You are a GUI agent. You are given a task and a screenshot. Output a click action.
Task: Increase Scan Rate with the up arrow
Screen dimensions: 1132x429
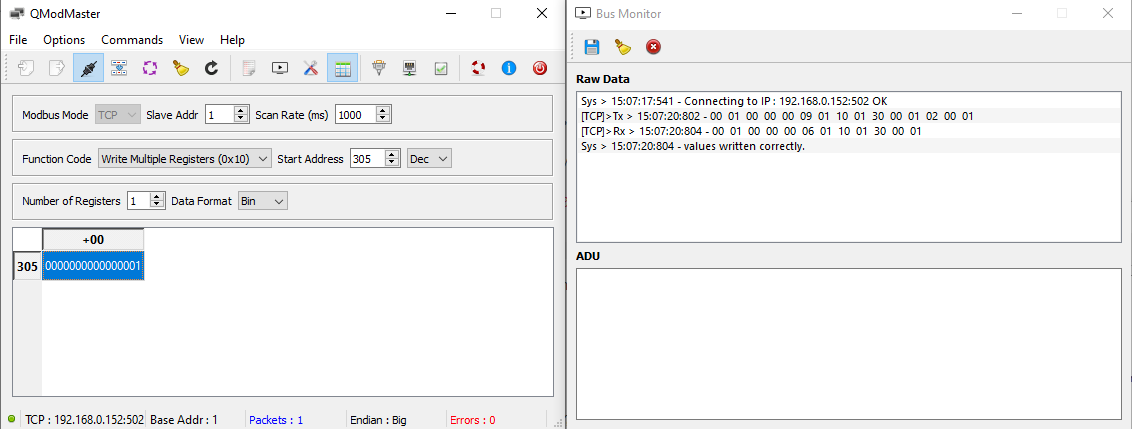pos(383,110)
